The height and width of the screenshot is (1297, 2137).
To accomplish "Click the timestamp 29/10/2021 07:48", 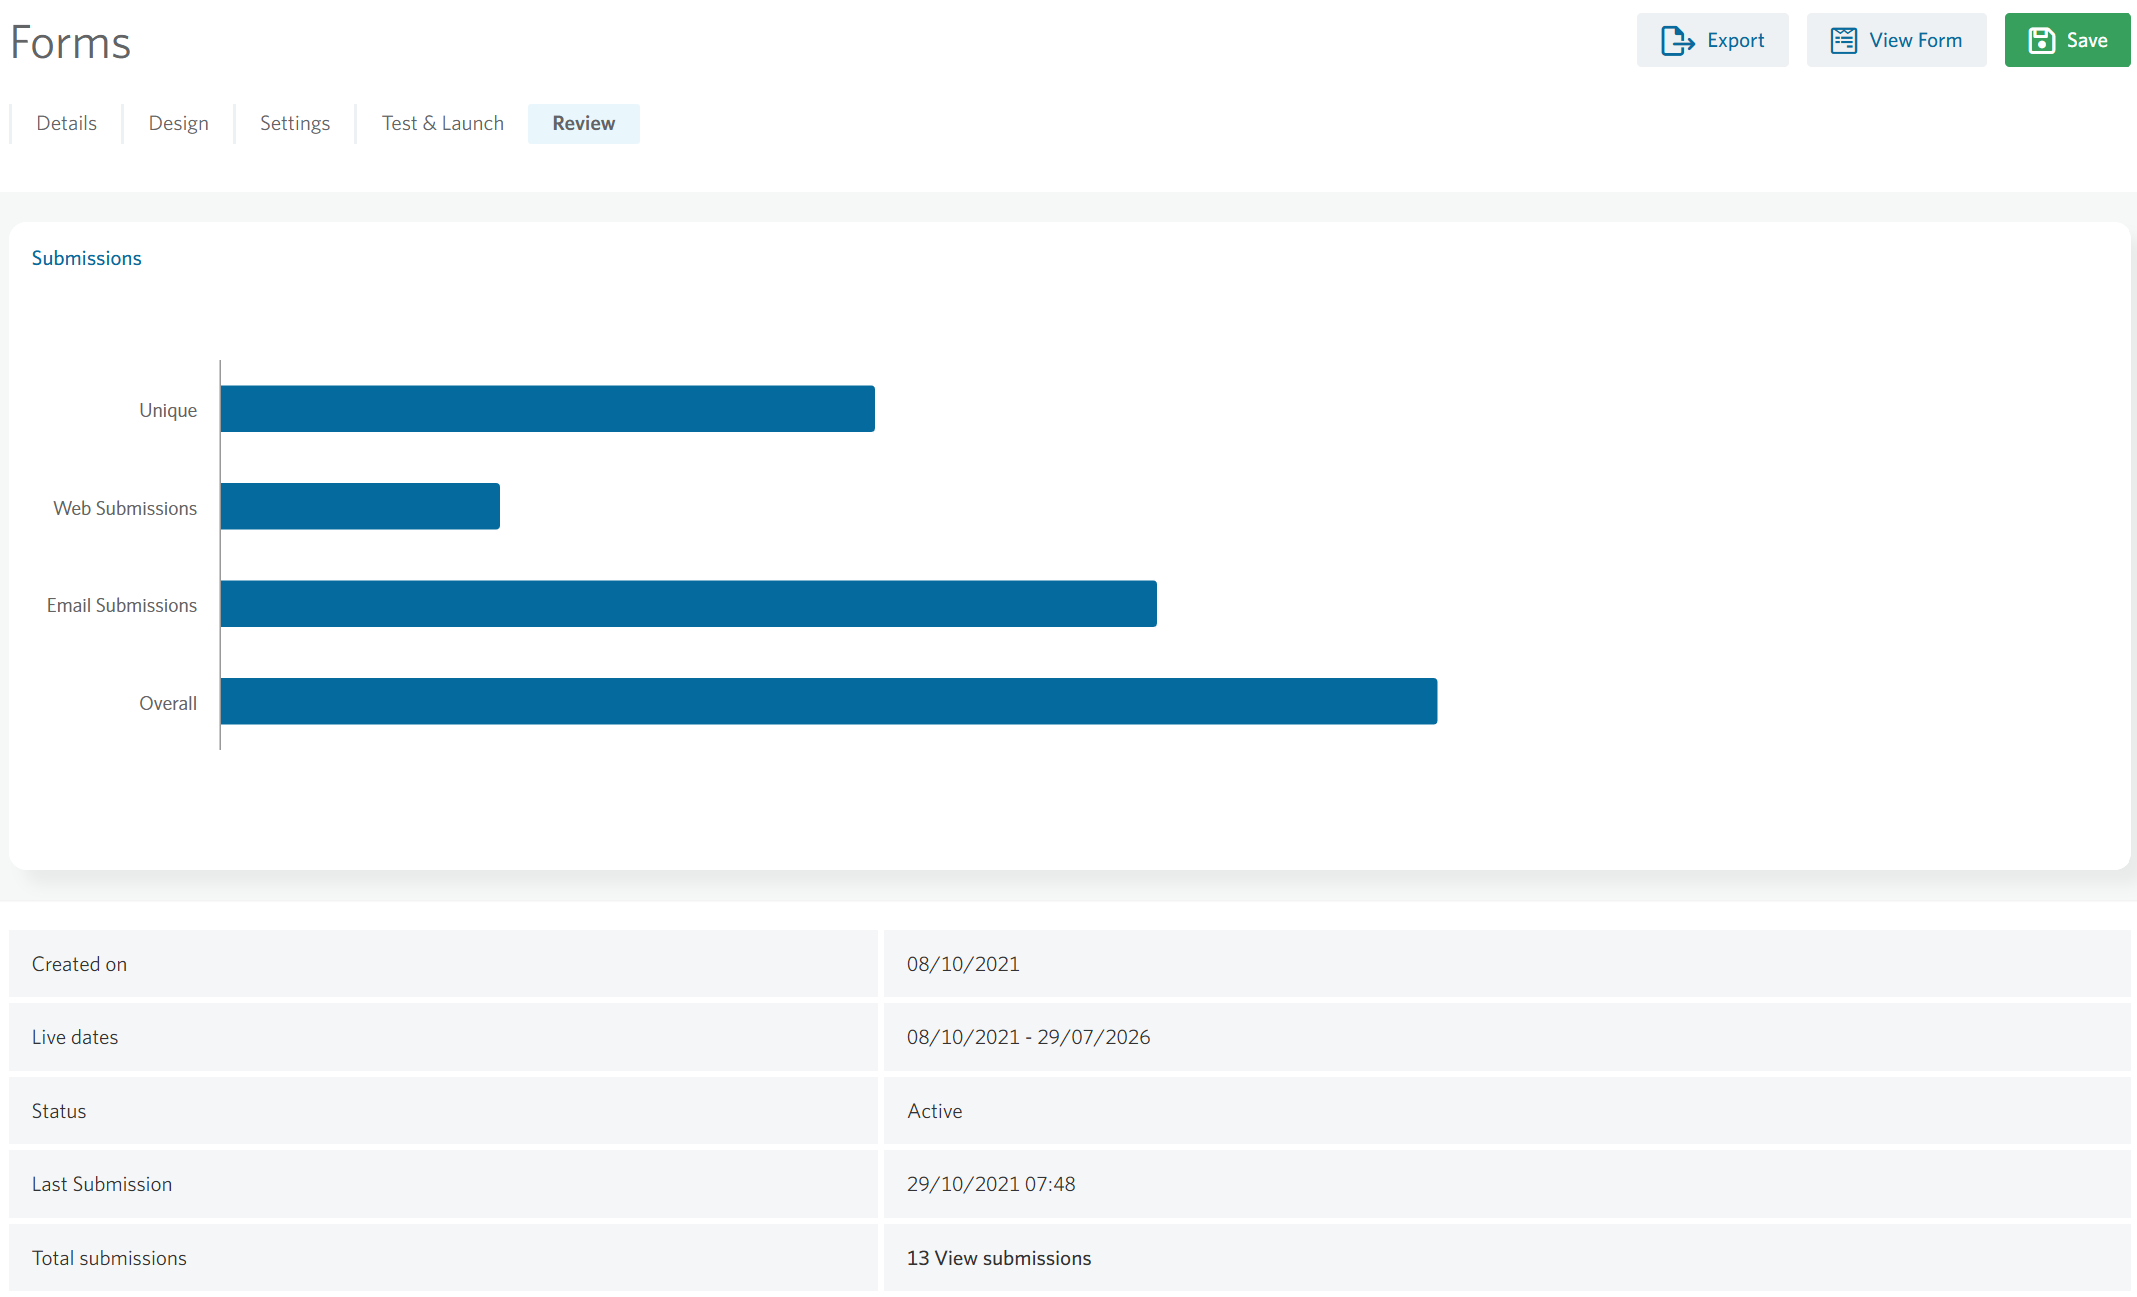I will pos(991,1184).
